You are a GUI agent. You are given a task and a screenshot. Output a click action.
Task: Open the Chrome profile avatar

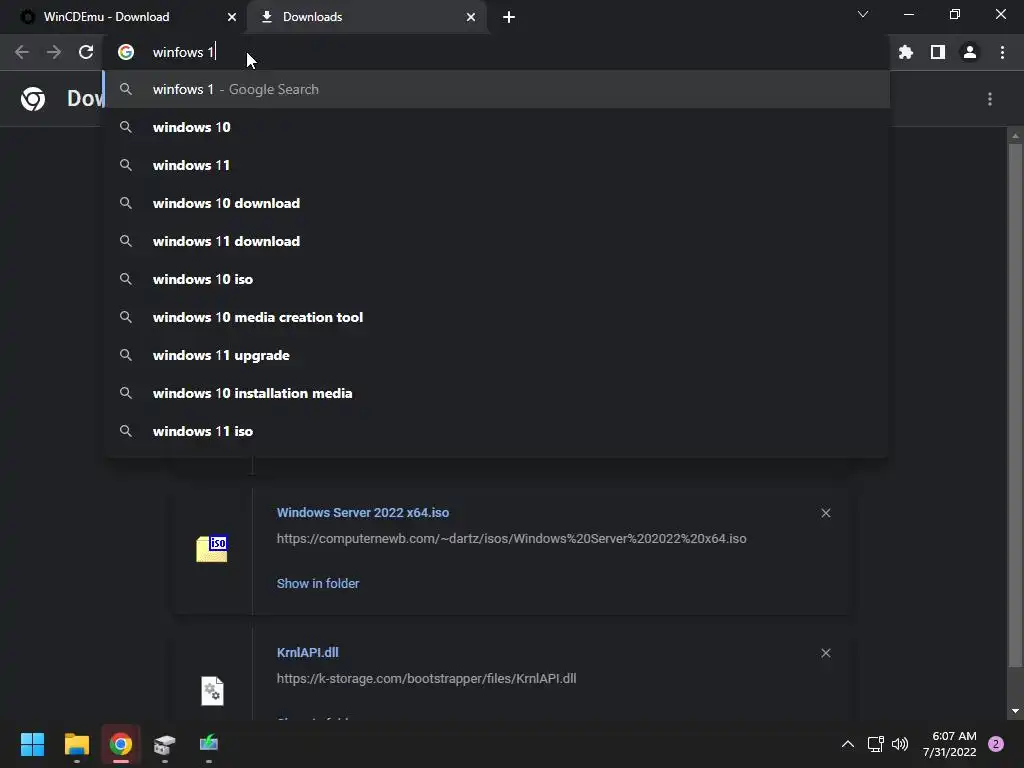pyautogui.click(x=970, y=52)
